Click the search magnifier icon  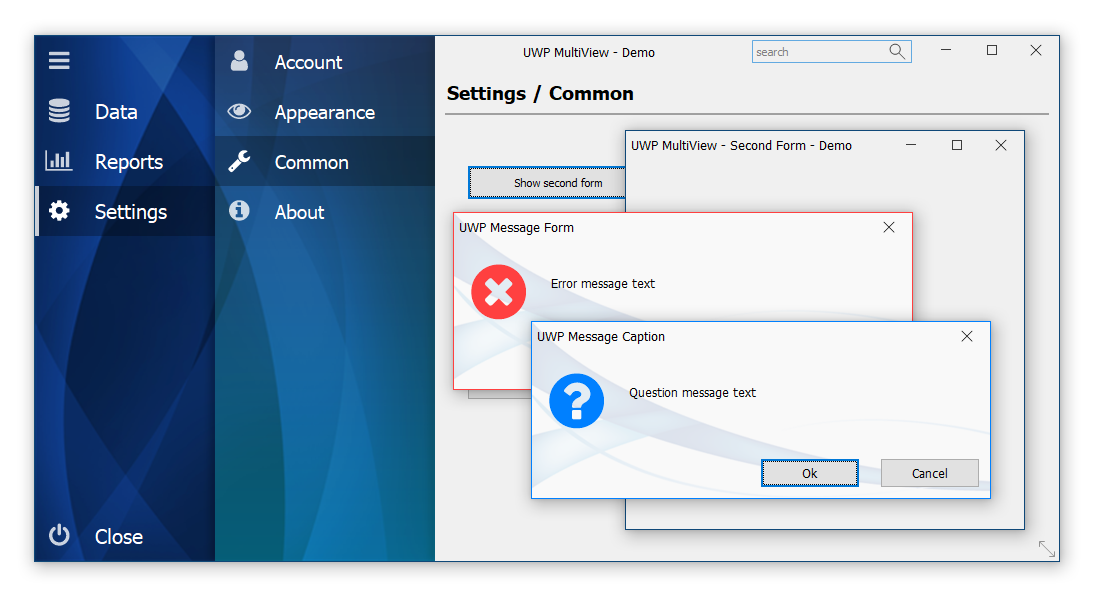897,51
